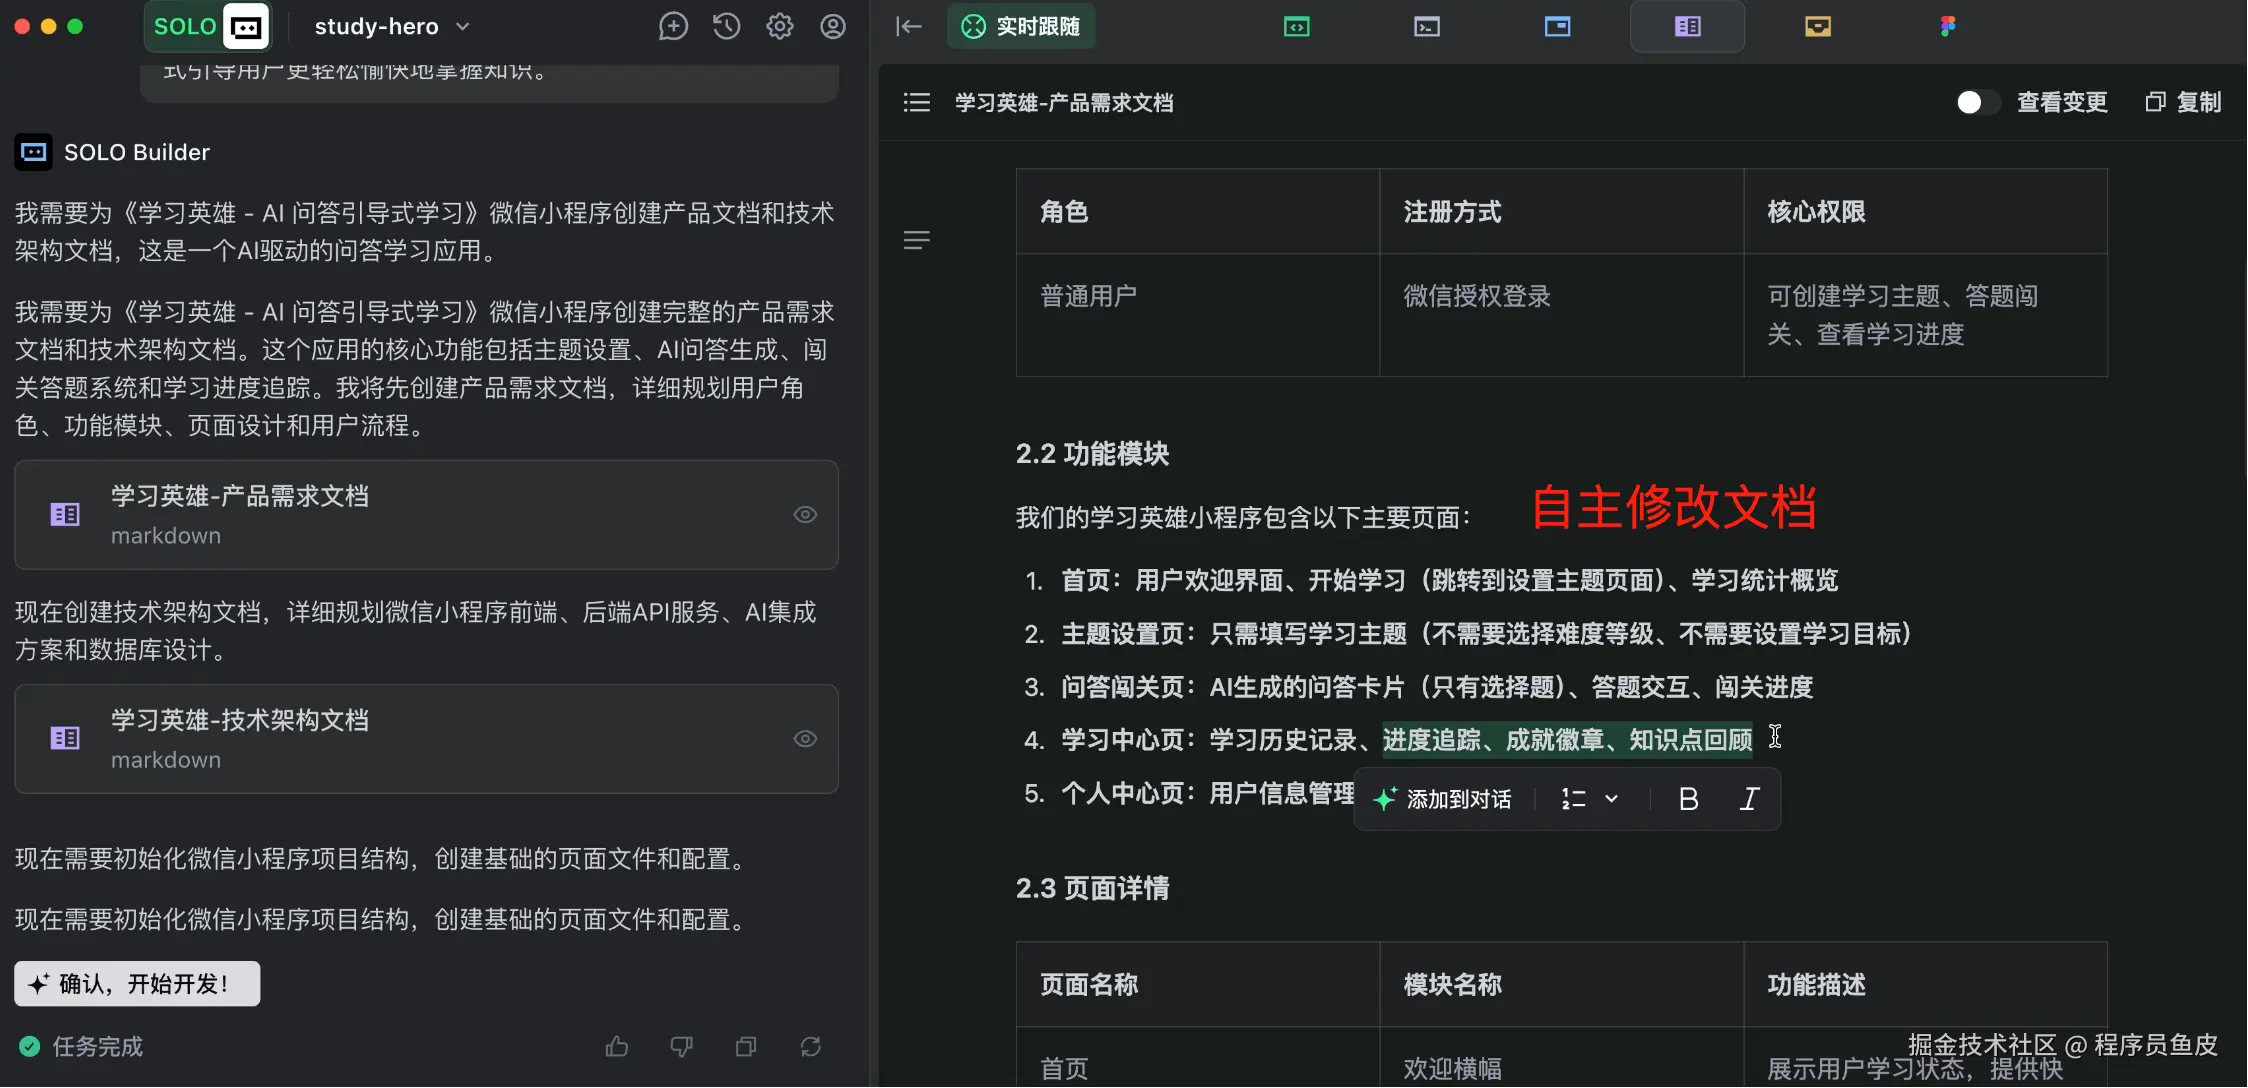Click the thumbs down feedback icon
This screenshot has width=2248, height=1088.
click(681, 1047)
